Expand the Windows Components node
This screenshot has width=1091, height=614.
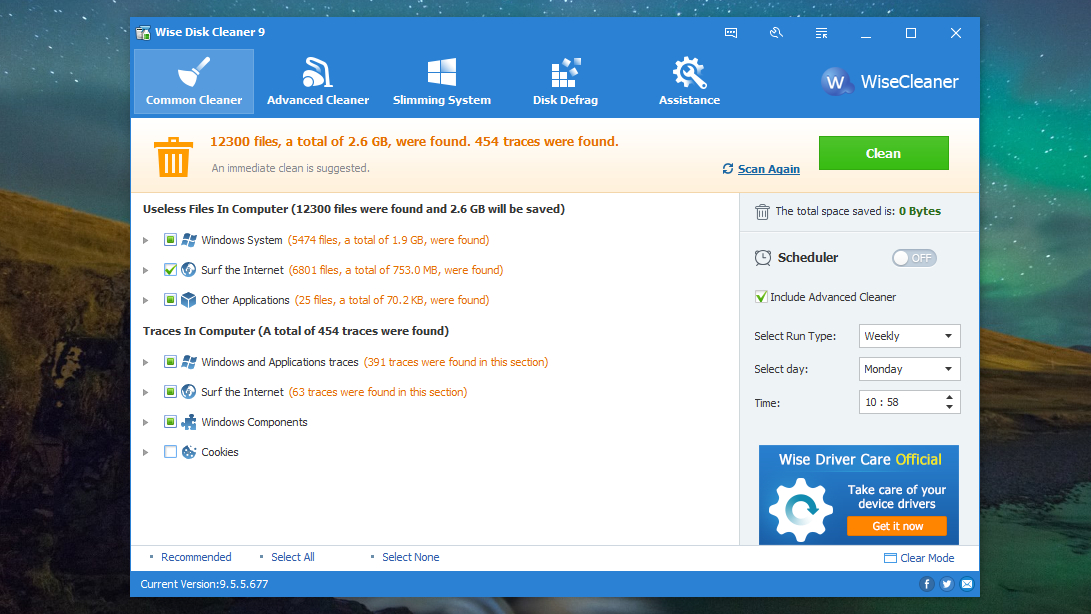click(x=145, y=422)
